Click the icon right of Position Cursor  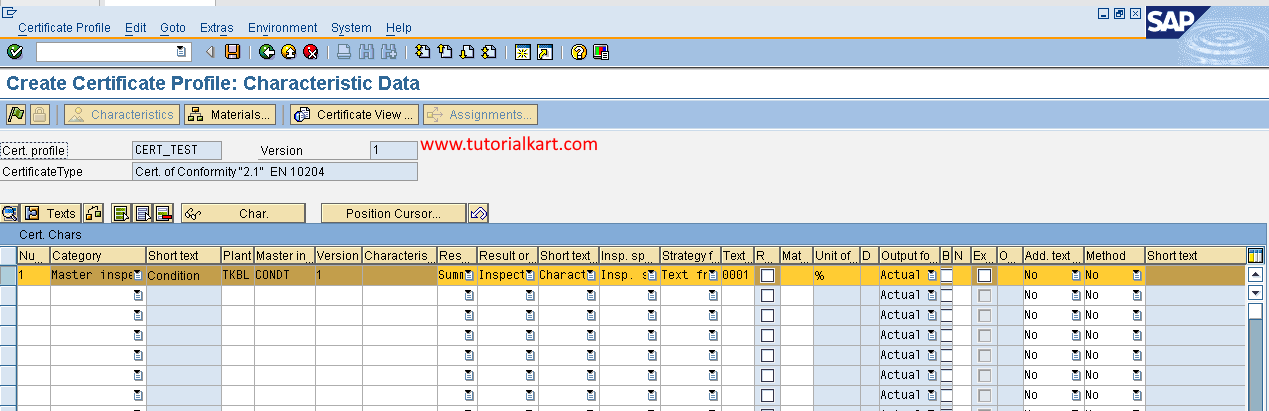click(x=478, y=213)
